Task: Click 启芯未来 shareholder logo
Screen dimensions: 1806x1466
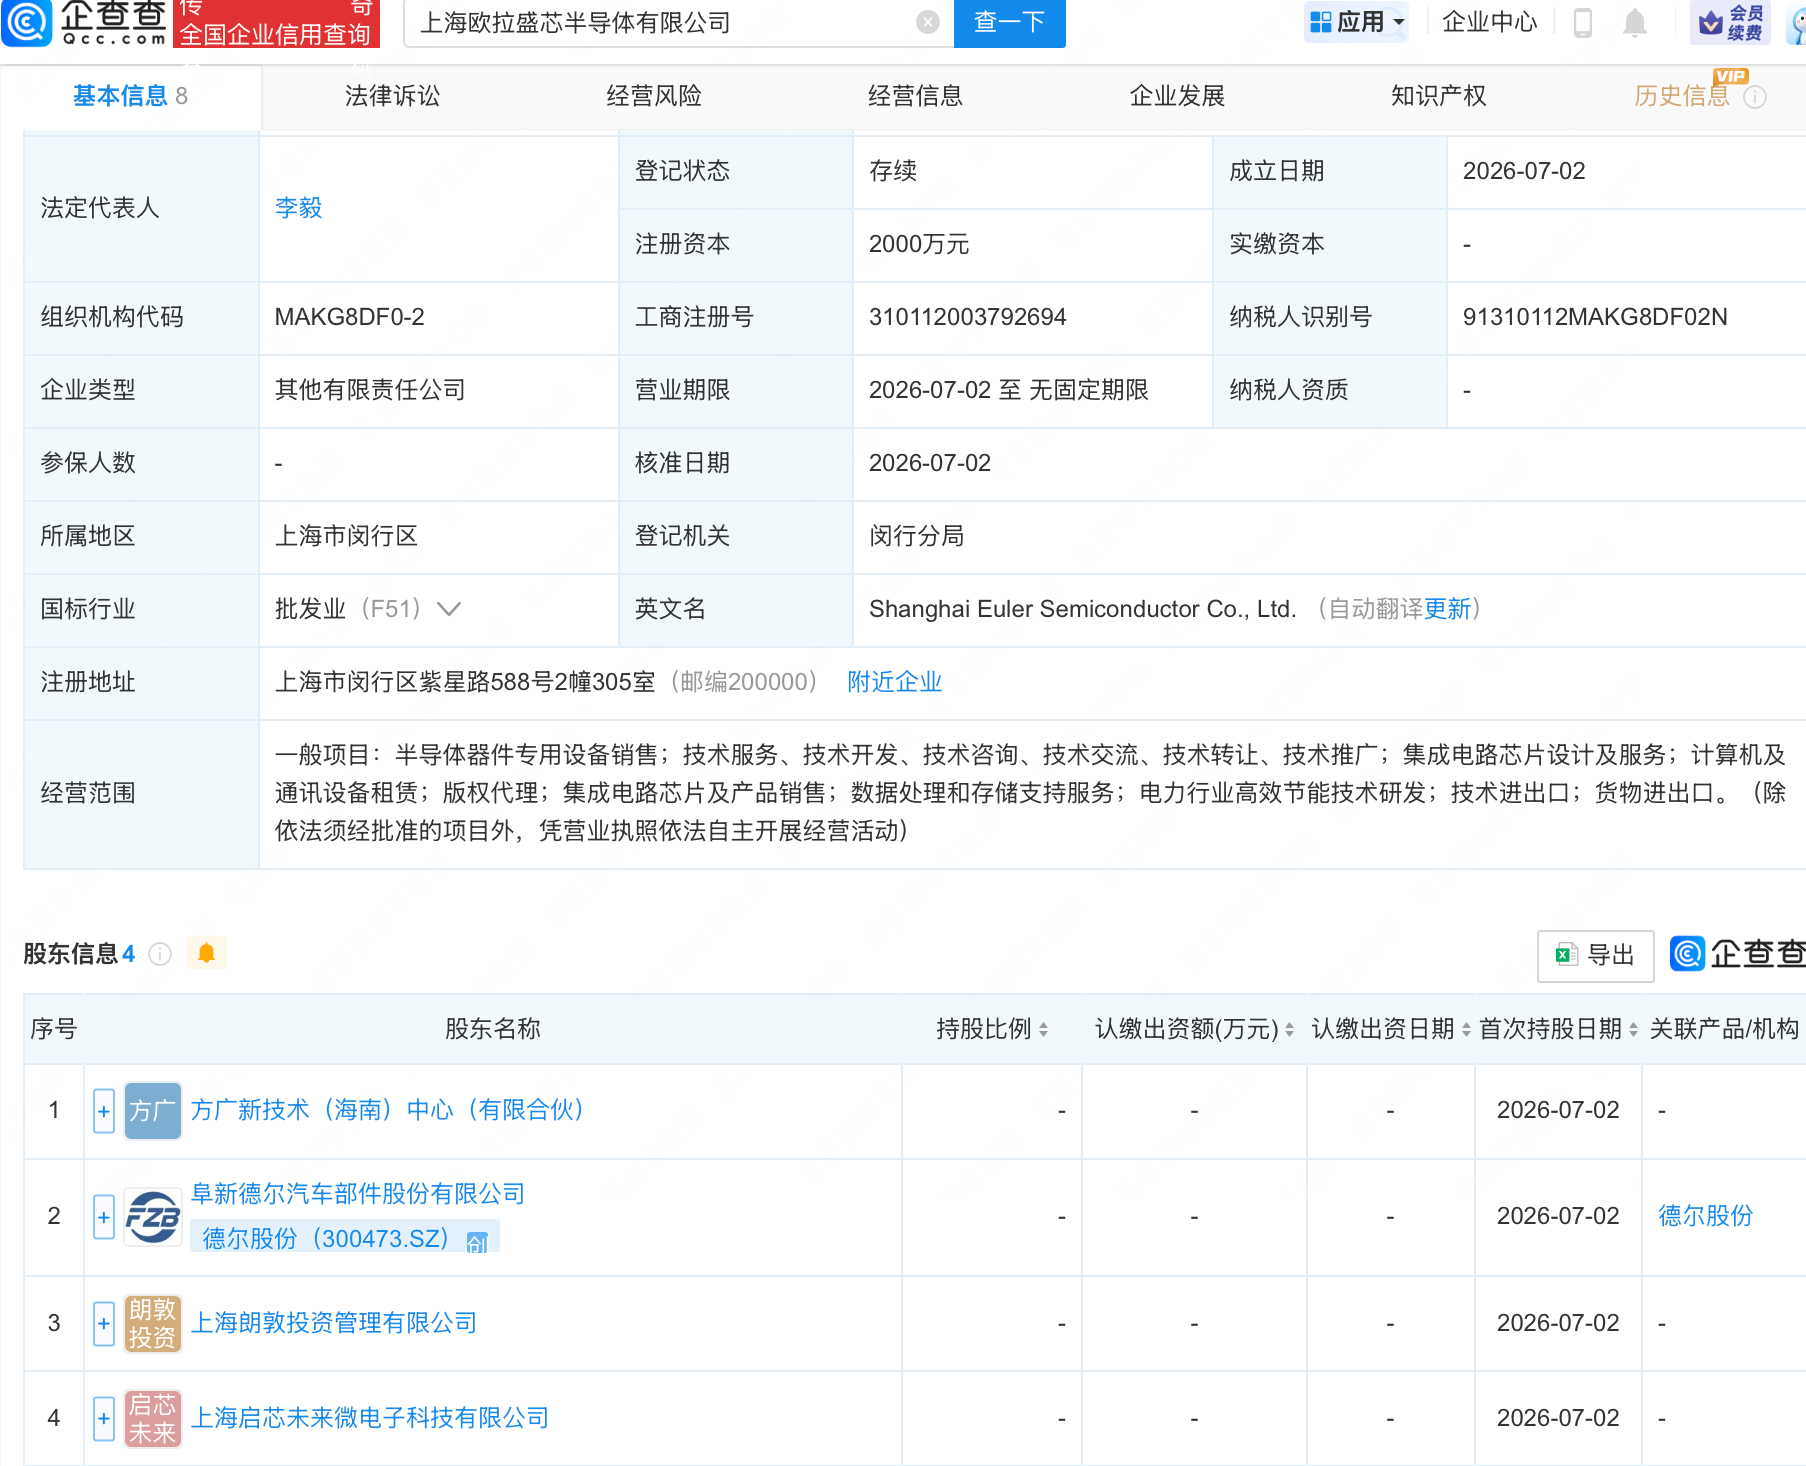Action: pos(153,1419)
